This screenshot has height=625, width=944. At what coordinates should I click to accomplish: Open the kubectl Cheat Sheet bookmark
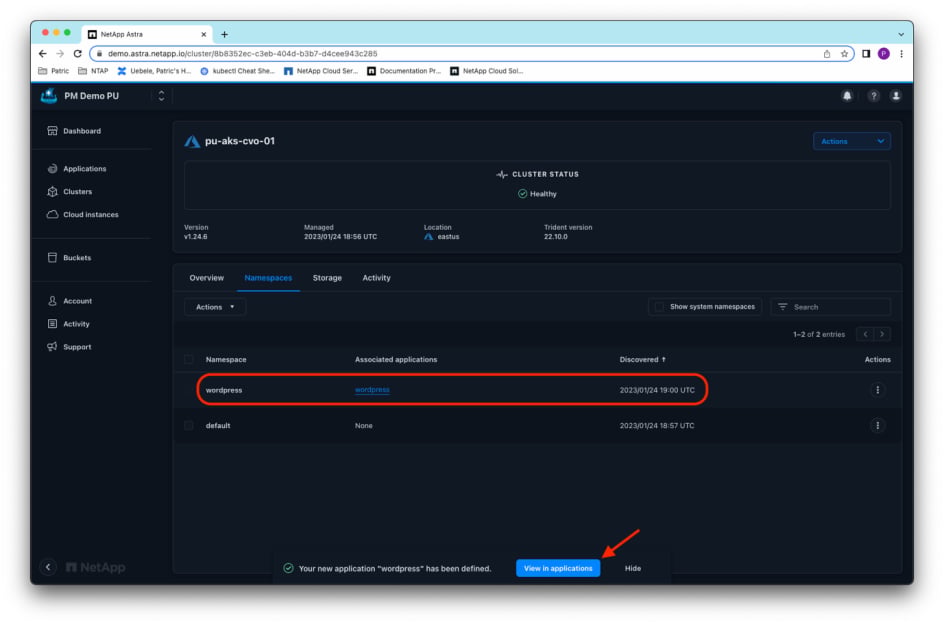pos(237,71)
